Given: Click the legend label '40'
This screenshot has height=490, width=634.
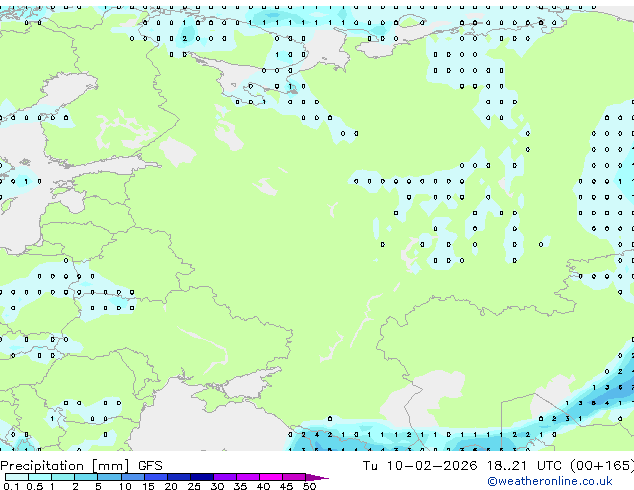Looking at the screenshot, I should (263, 486).
